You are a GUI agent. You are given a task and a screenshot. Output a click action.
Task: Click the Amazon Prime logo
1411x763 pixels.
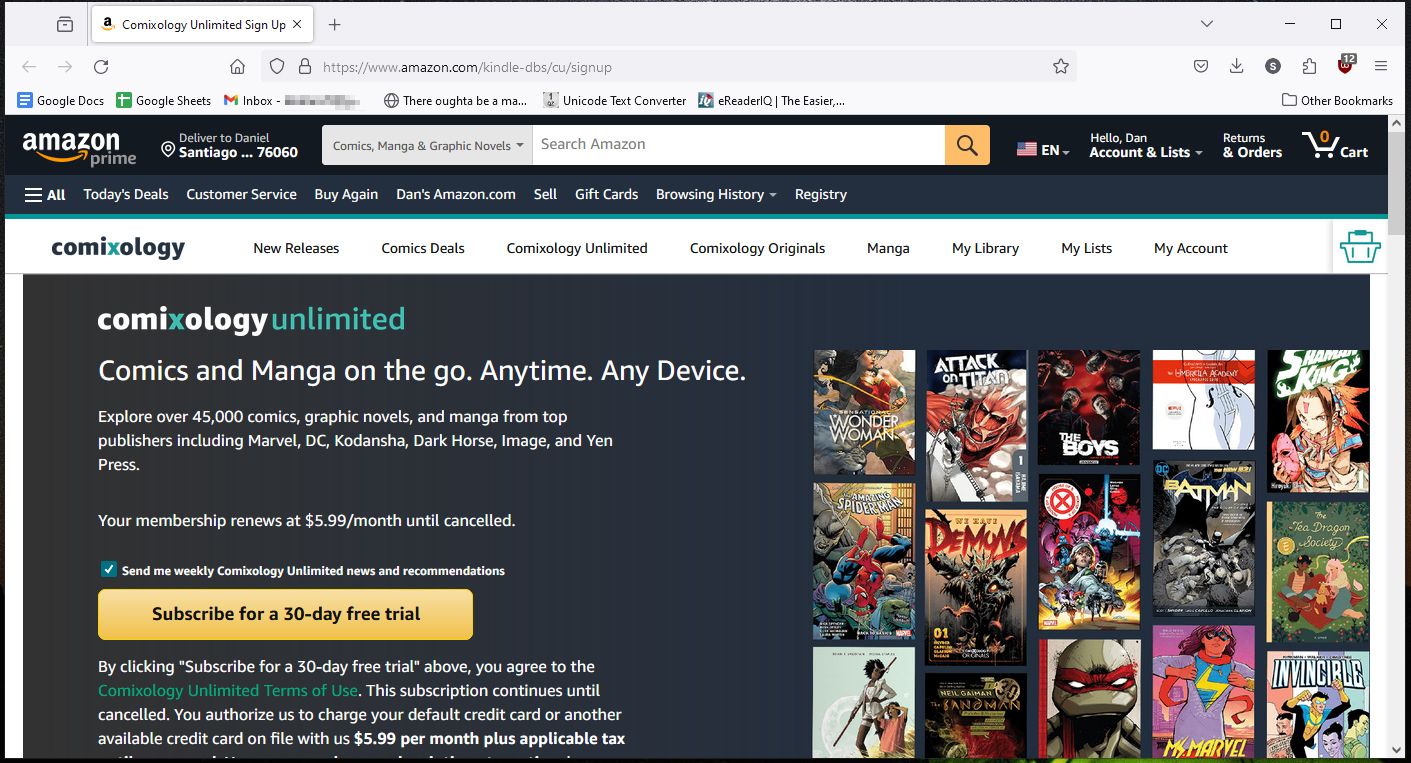(x=79, y=147)
